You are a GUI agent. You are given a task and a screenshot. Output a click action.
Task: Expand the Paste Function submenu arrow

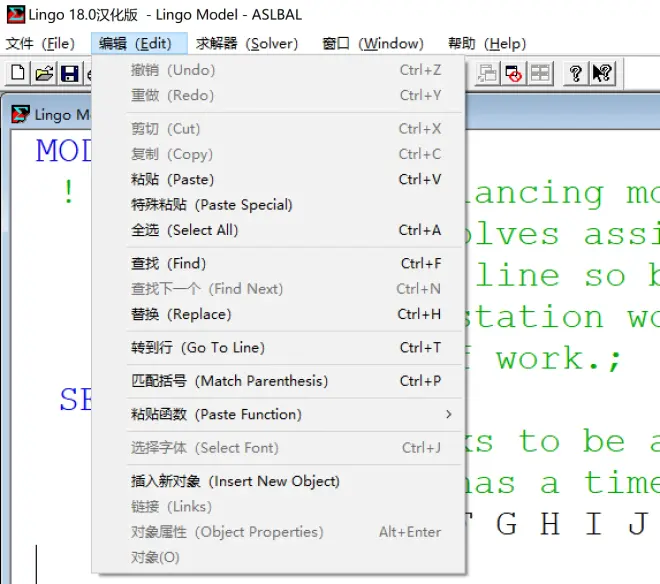tap(448, 414)
